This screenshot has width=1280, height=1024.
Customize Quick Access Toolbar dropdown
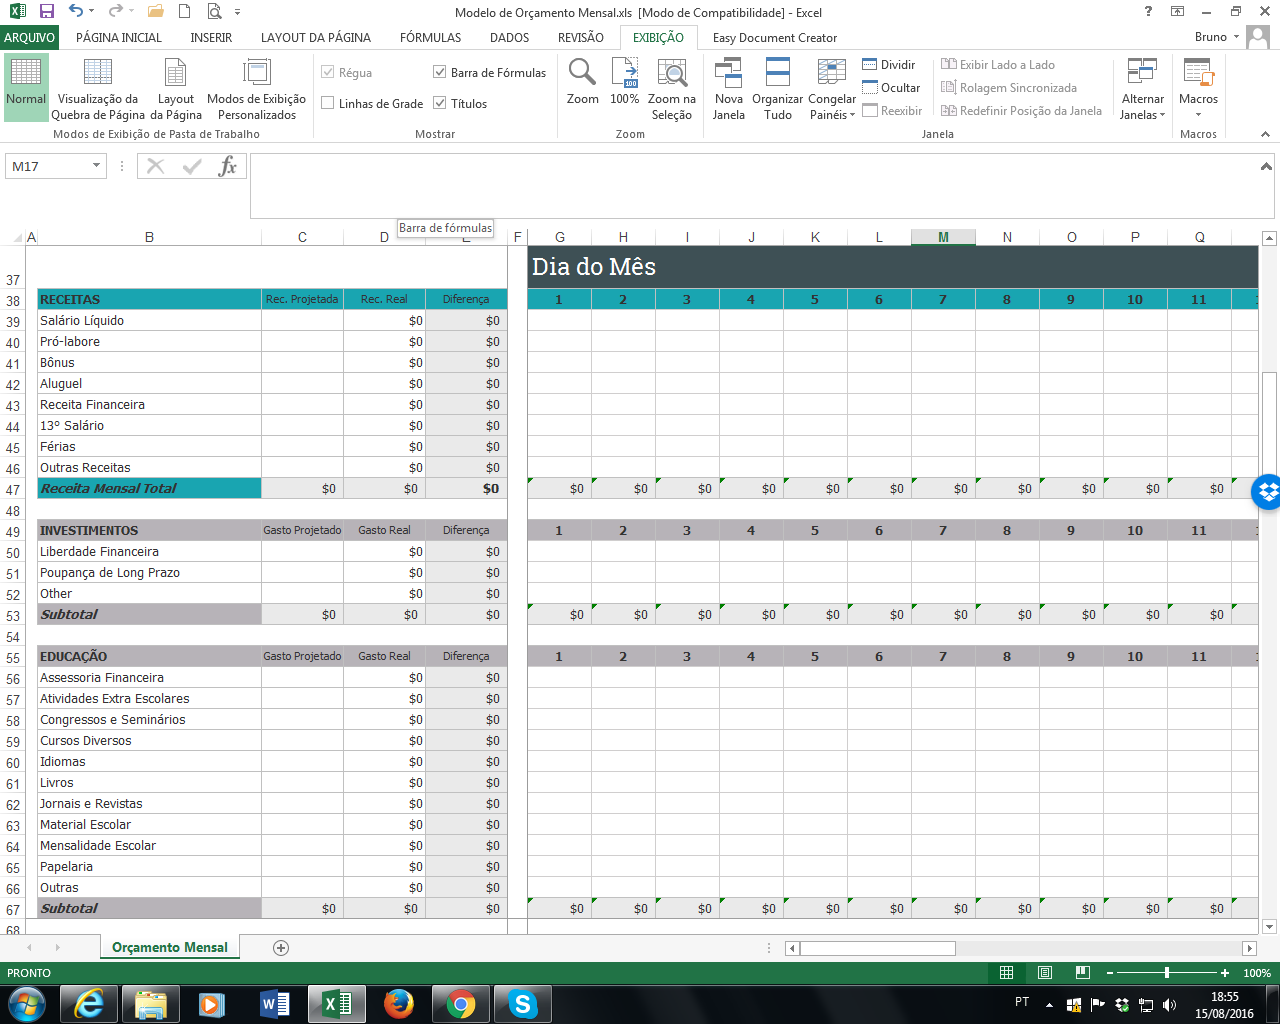237,12
